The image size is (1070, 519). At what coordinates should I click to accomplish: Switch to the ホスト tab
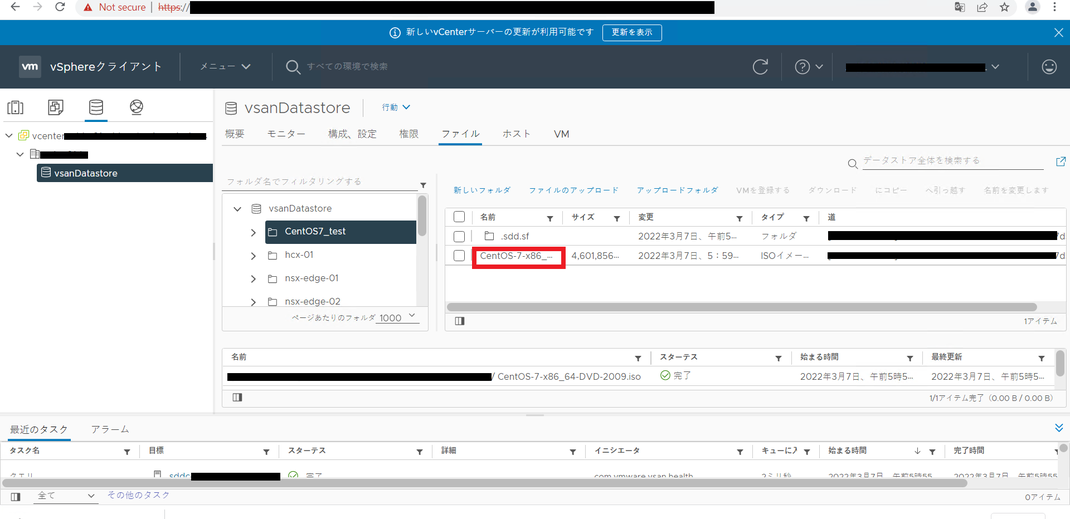(517, 134)
